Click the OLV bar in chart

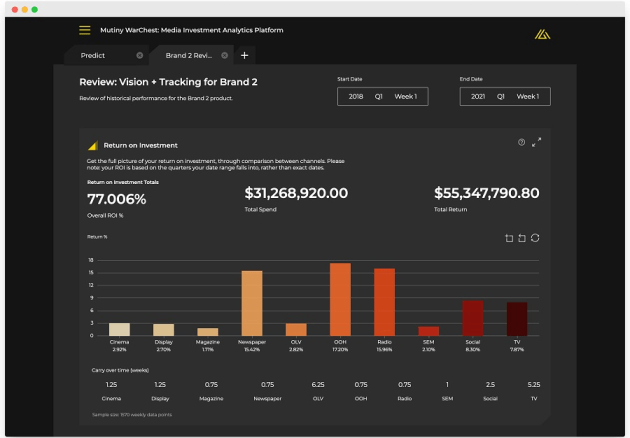point(296,330)
